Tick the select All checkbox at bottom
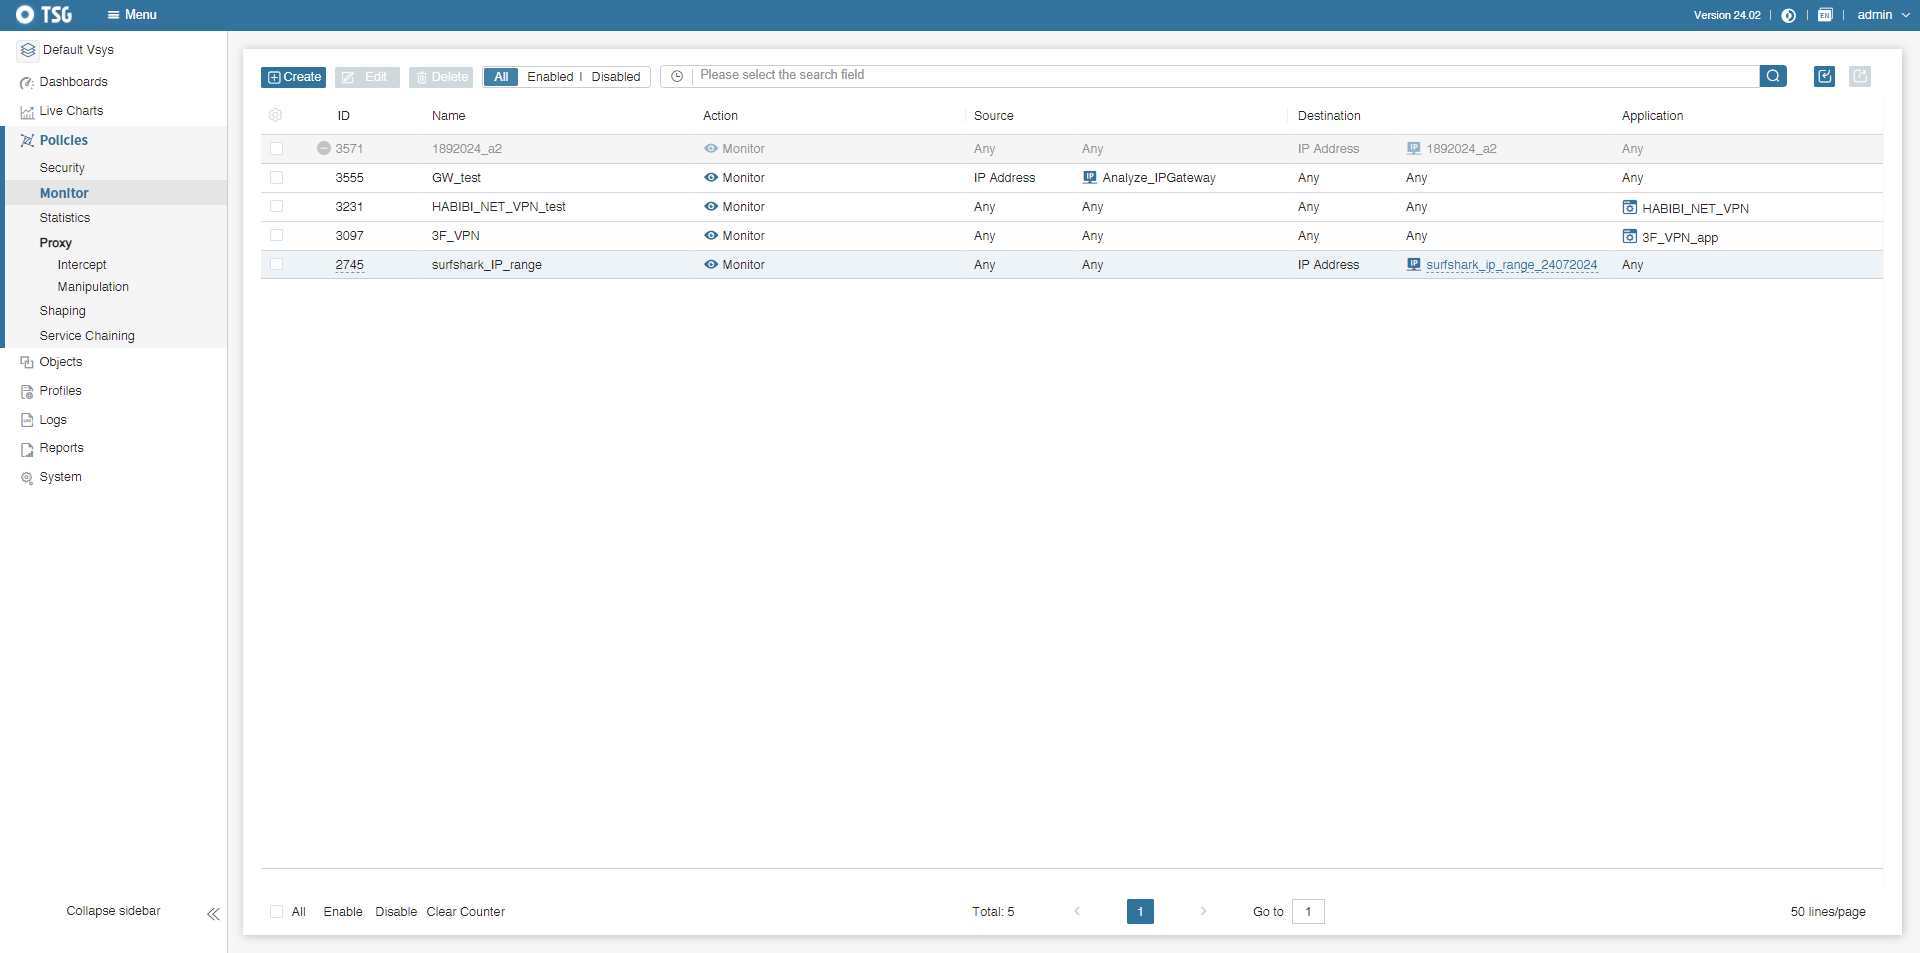 tap(277, 912)
